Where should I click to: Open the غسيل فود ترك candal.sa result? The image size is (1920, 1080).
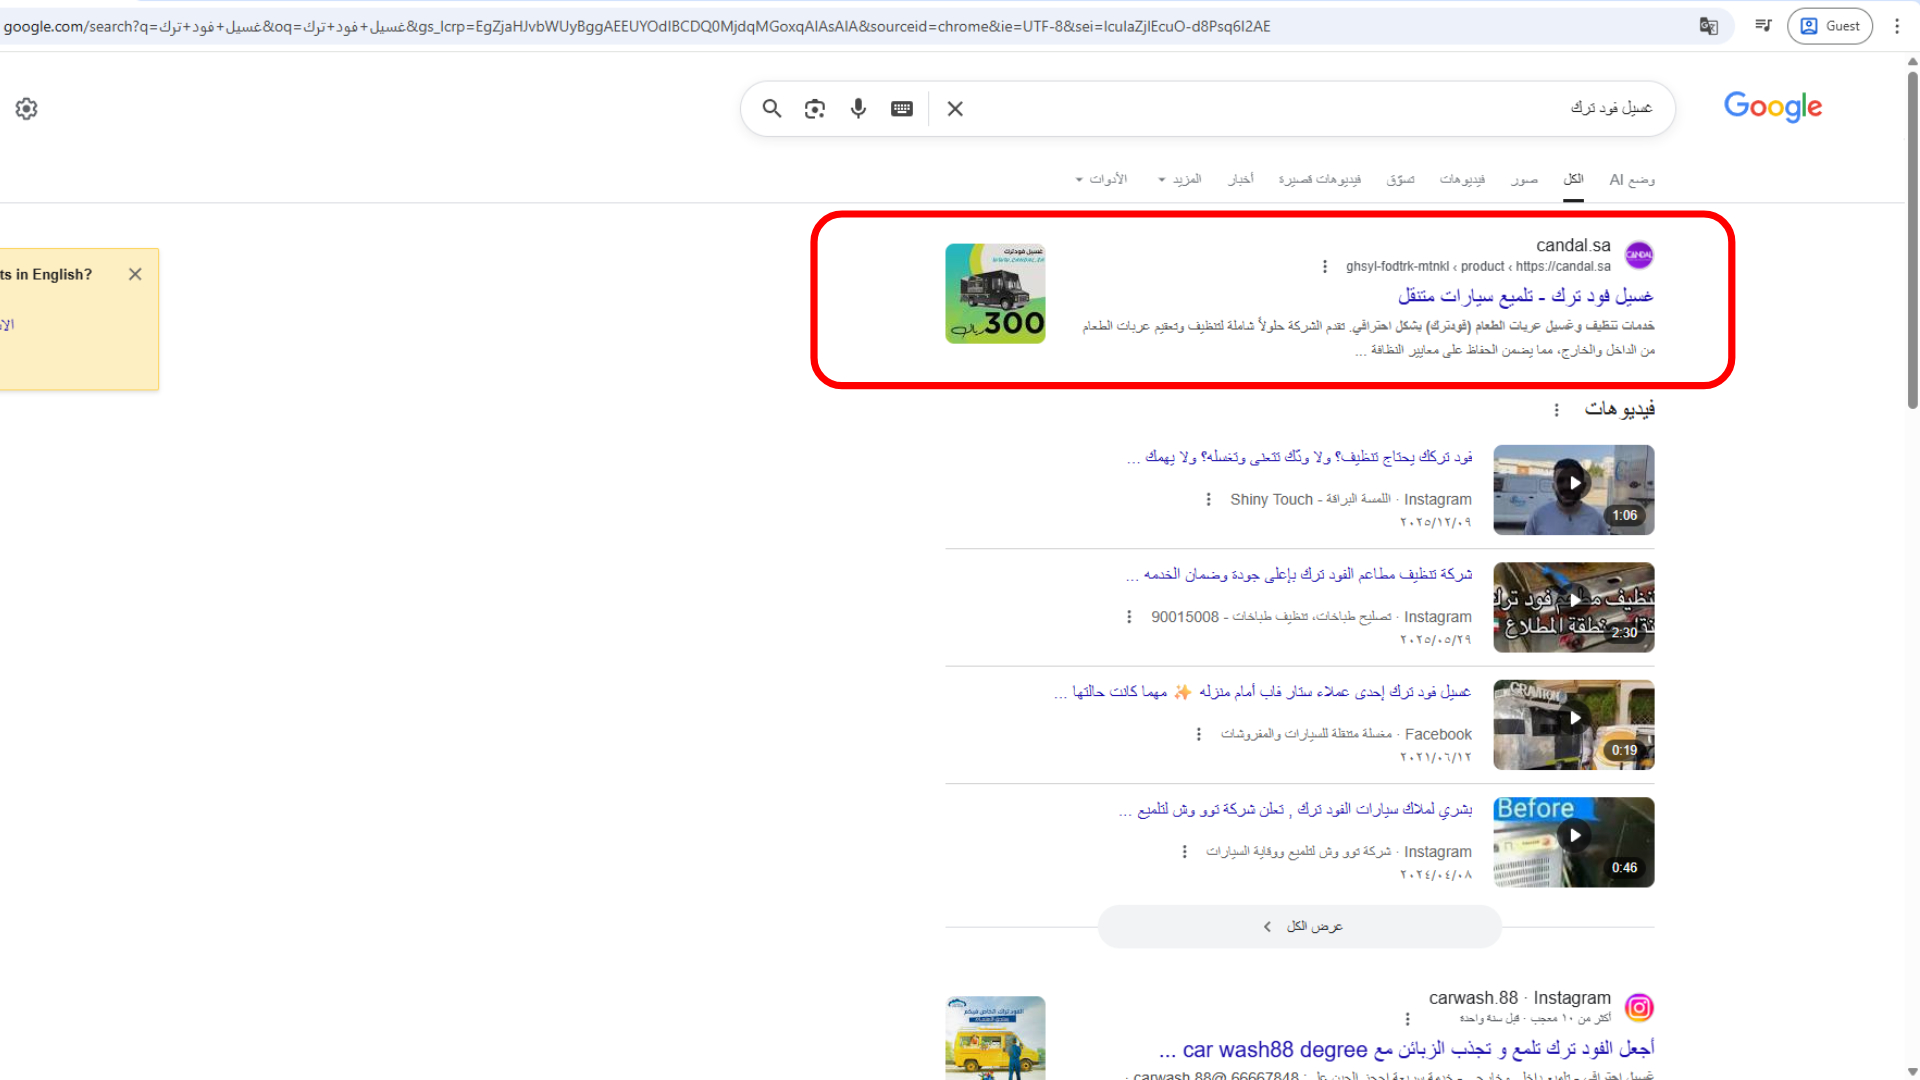point(1528,295)
